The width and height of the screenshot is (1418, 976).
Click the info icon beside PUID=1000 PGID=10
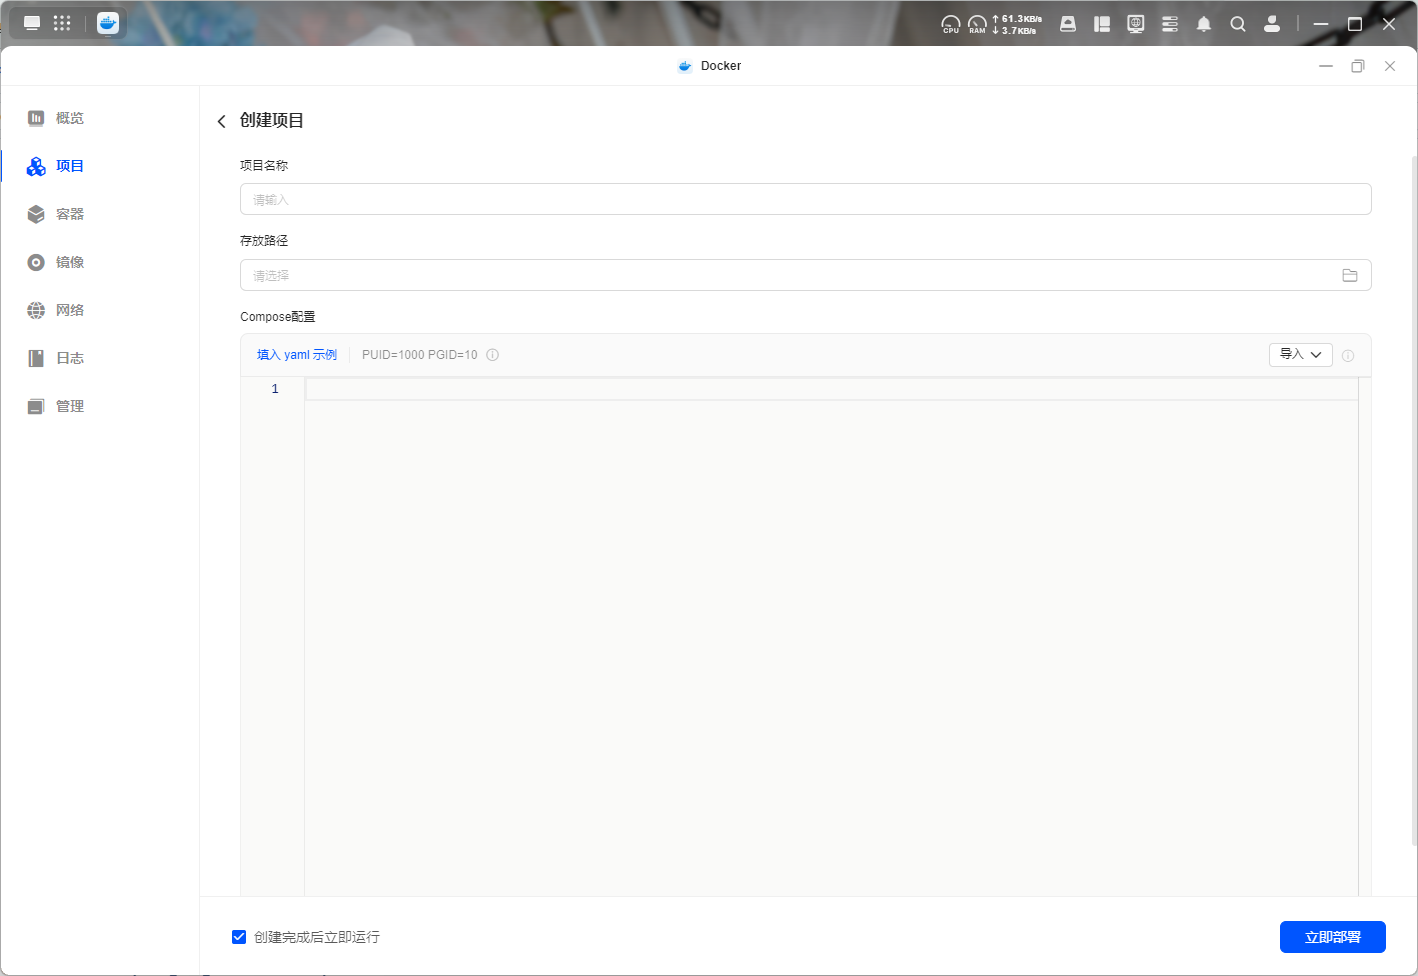(x=493, y=355)
